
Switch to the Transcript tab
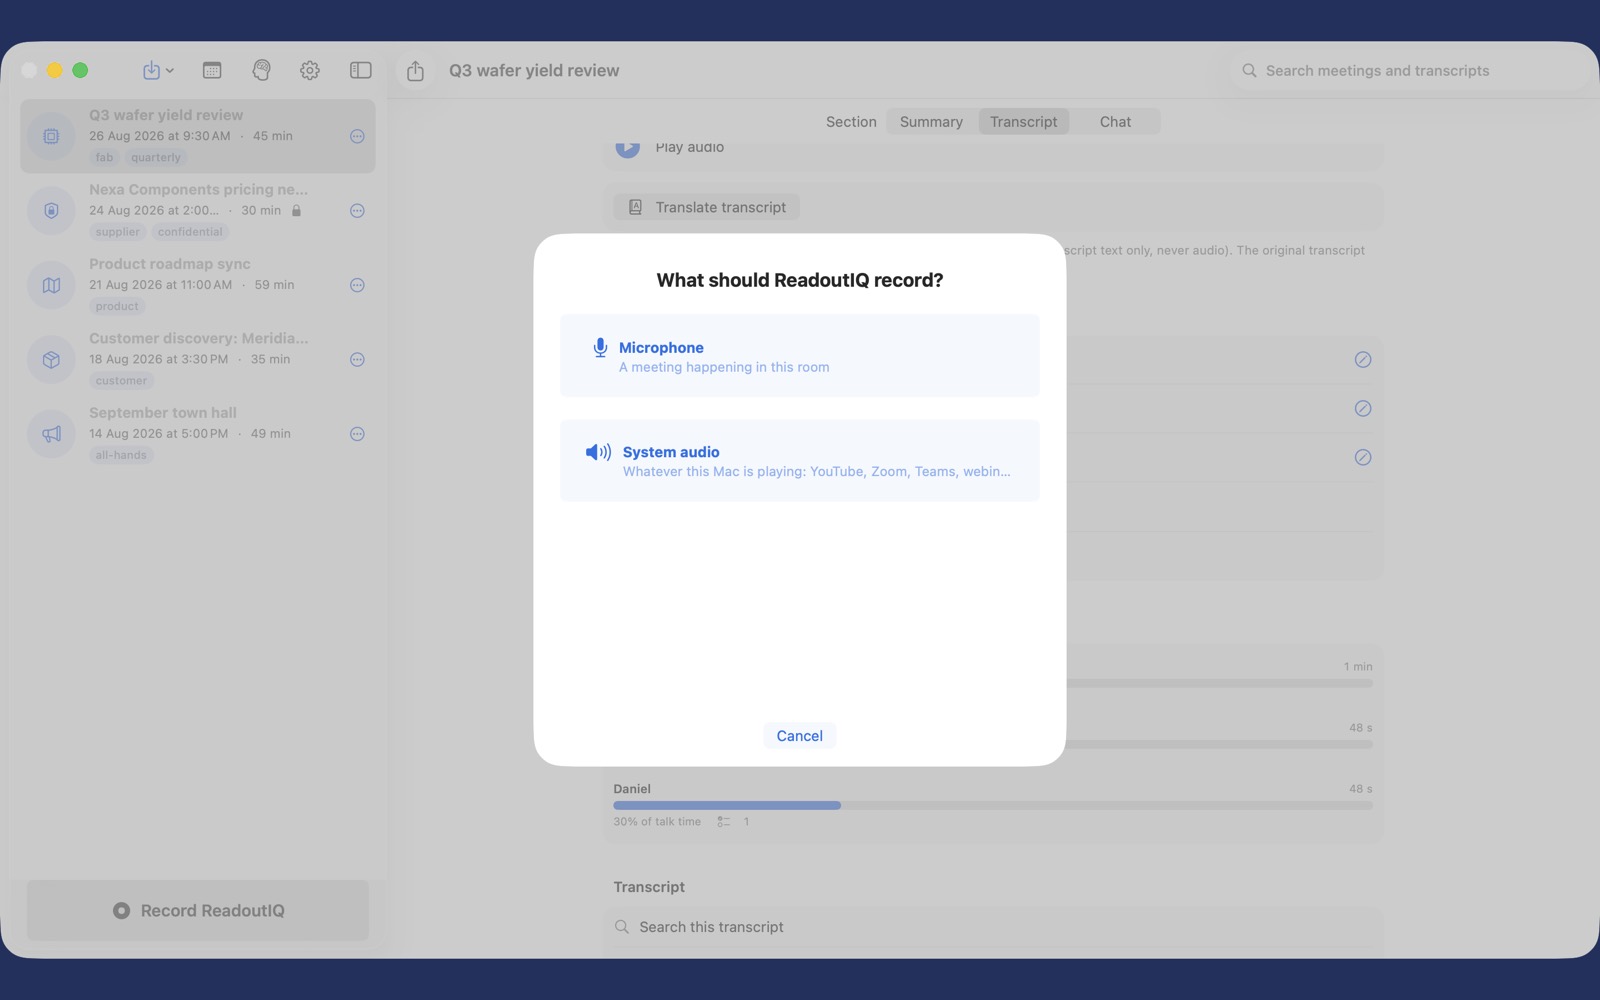pos(1023,122)
